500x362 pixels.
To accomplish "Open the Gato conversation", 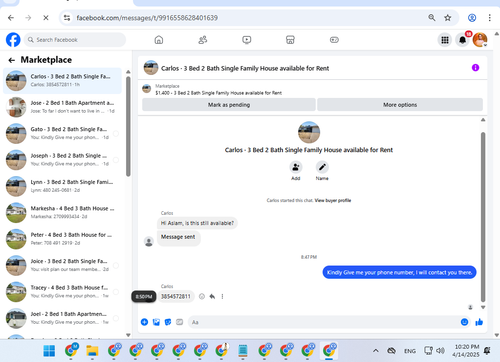I will point(62,133).
